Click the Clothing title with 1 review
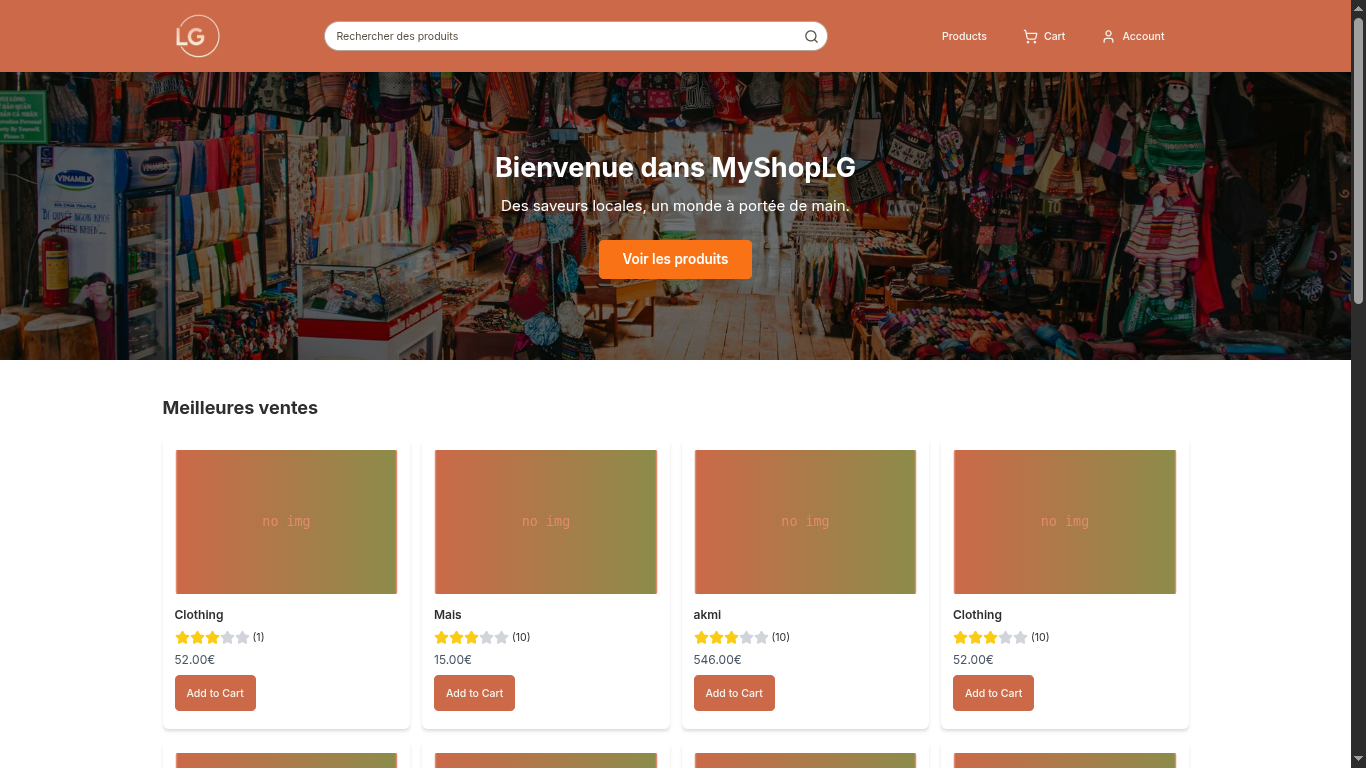Screen dimensions: 1366x768 point(199,615)
